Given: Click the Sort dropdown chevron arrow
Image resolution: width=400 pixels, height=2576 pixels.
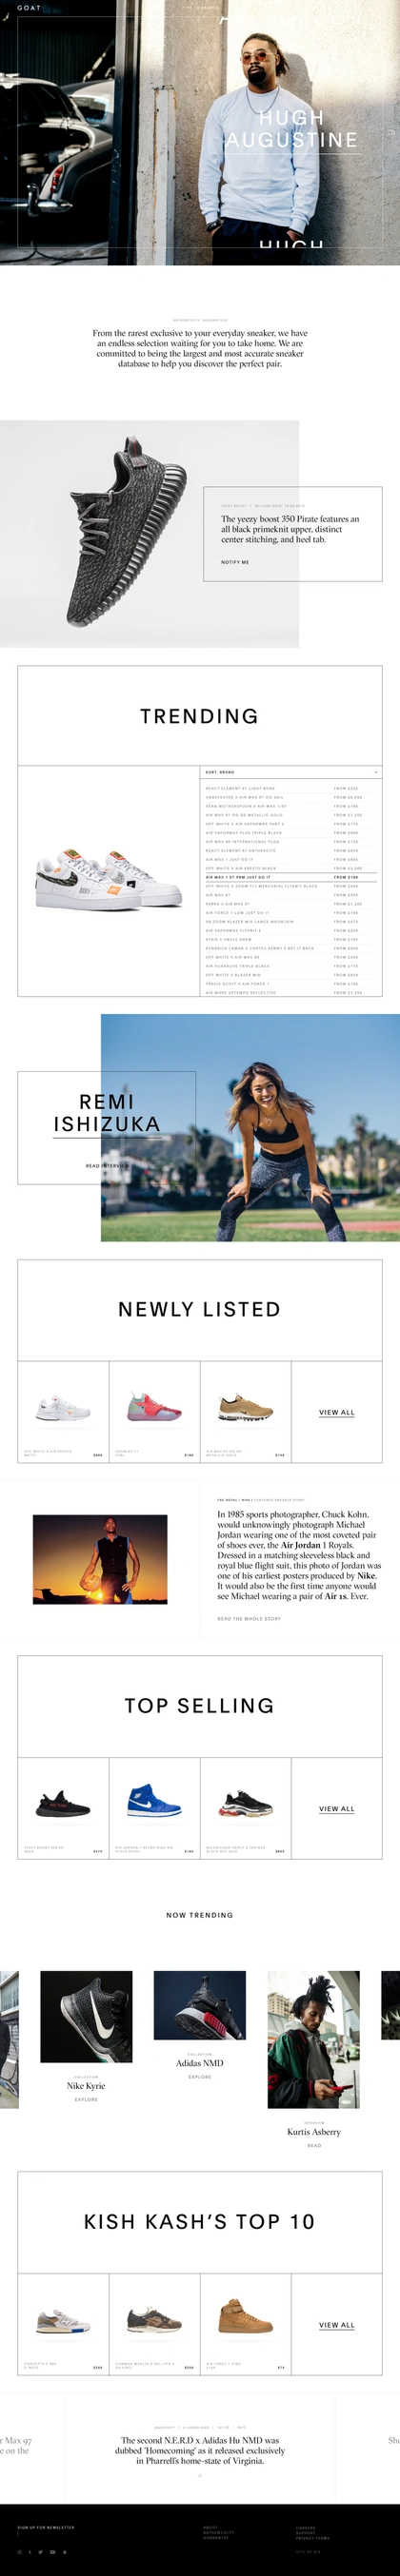Looking at the screenshot, I should tap(376, 772).
